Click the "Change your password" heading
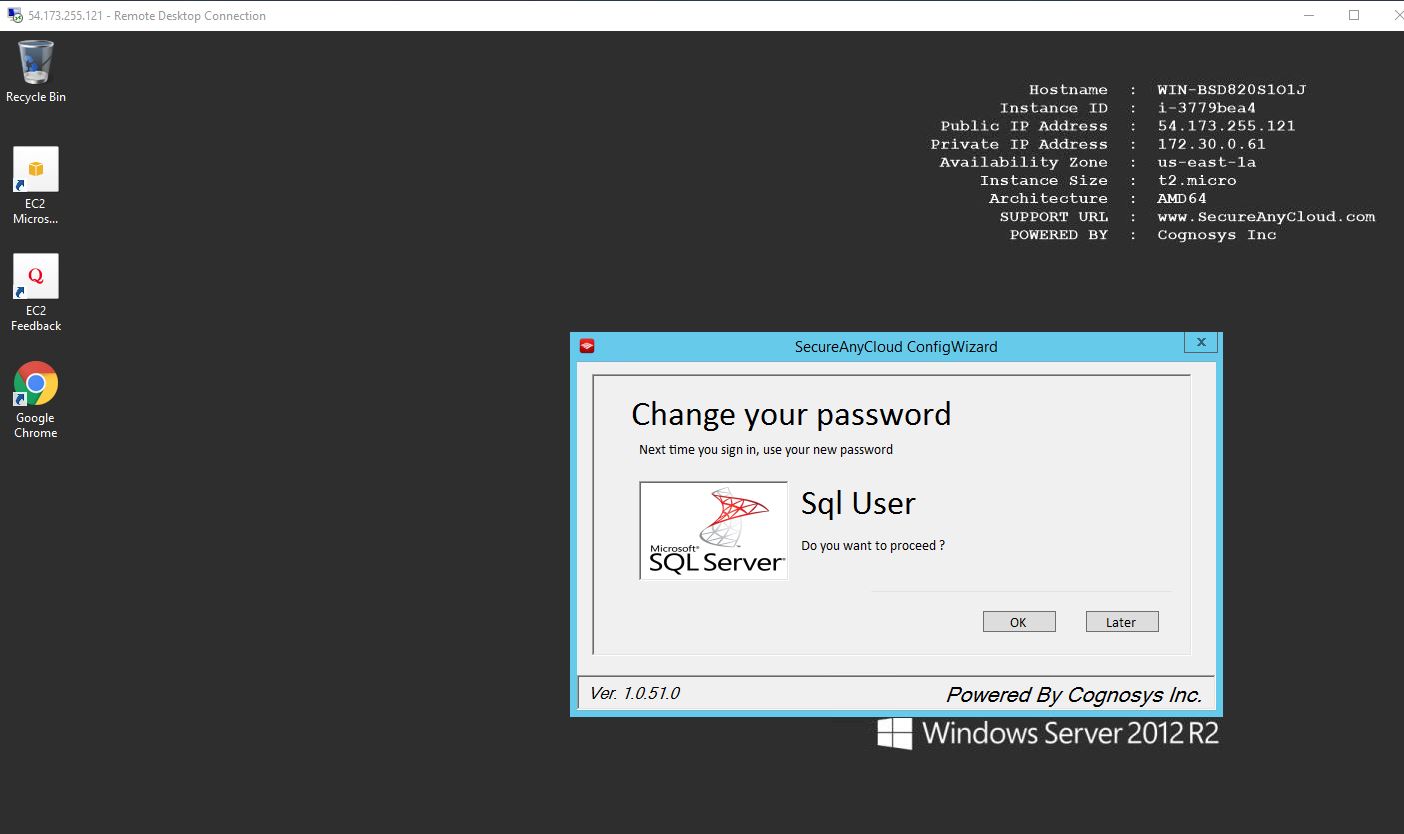 coord(791,414)
